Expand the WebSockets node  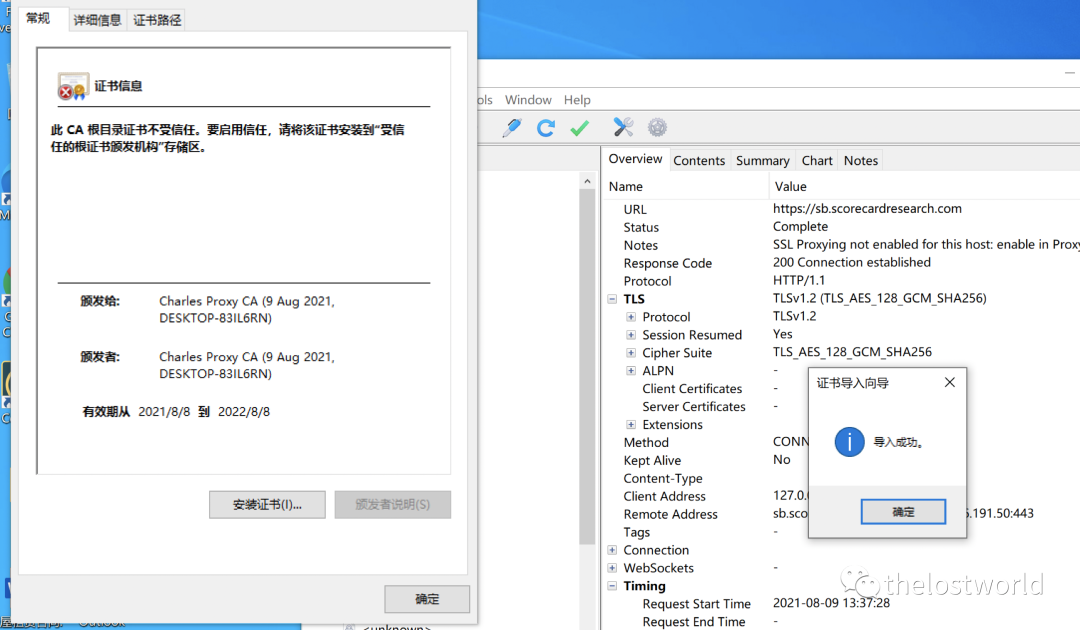(612, 568)
